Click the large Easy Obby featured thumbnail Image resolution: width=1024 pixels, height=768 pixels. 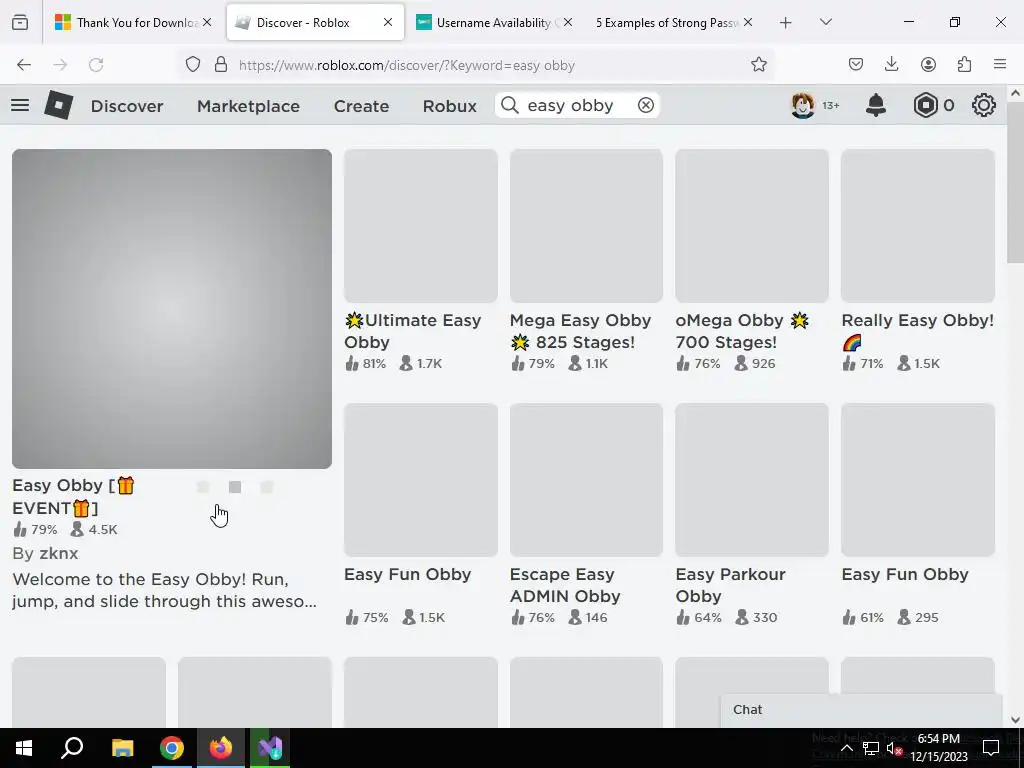coord(172,309)
